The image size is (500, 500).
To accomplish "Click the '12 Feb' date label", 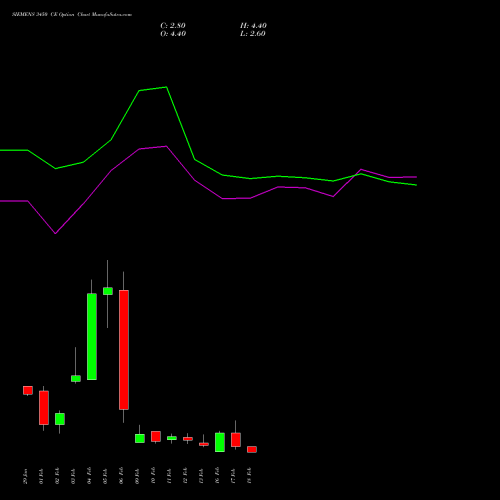I will coord(186,476).
